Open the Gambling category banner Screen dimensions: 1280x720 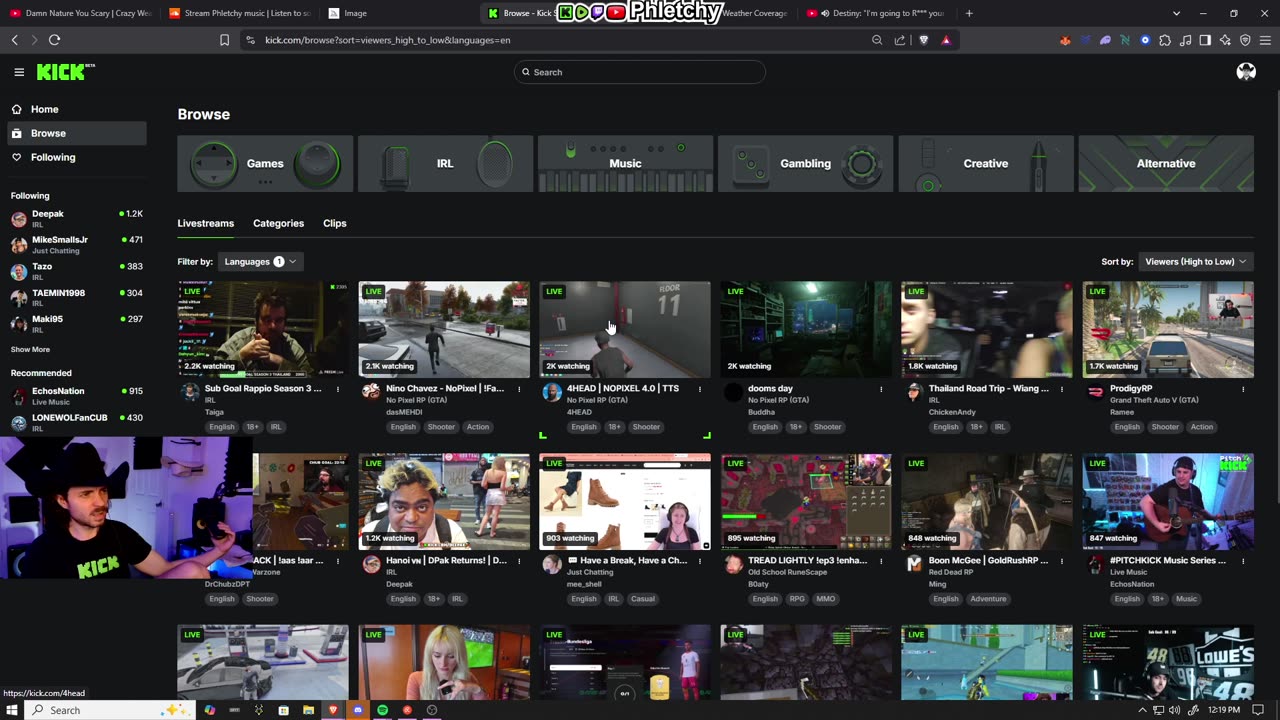click(x=805, y=164)
